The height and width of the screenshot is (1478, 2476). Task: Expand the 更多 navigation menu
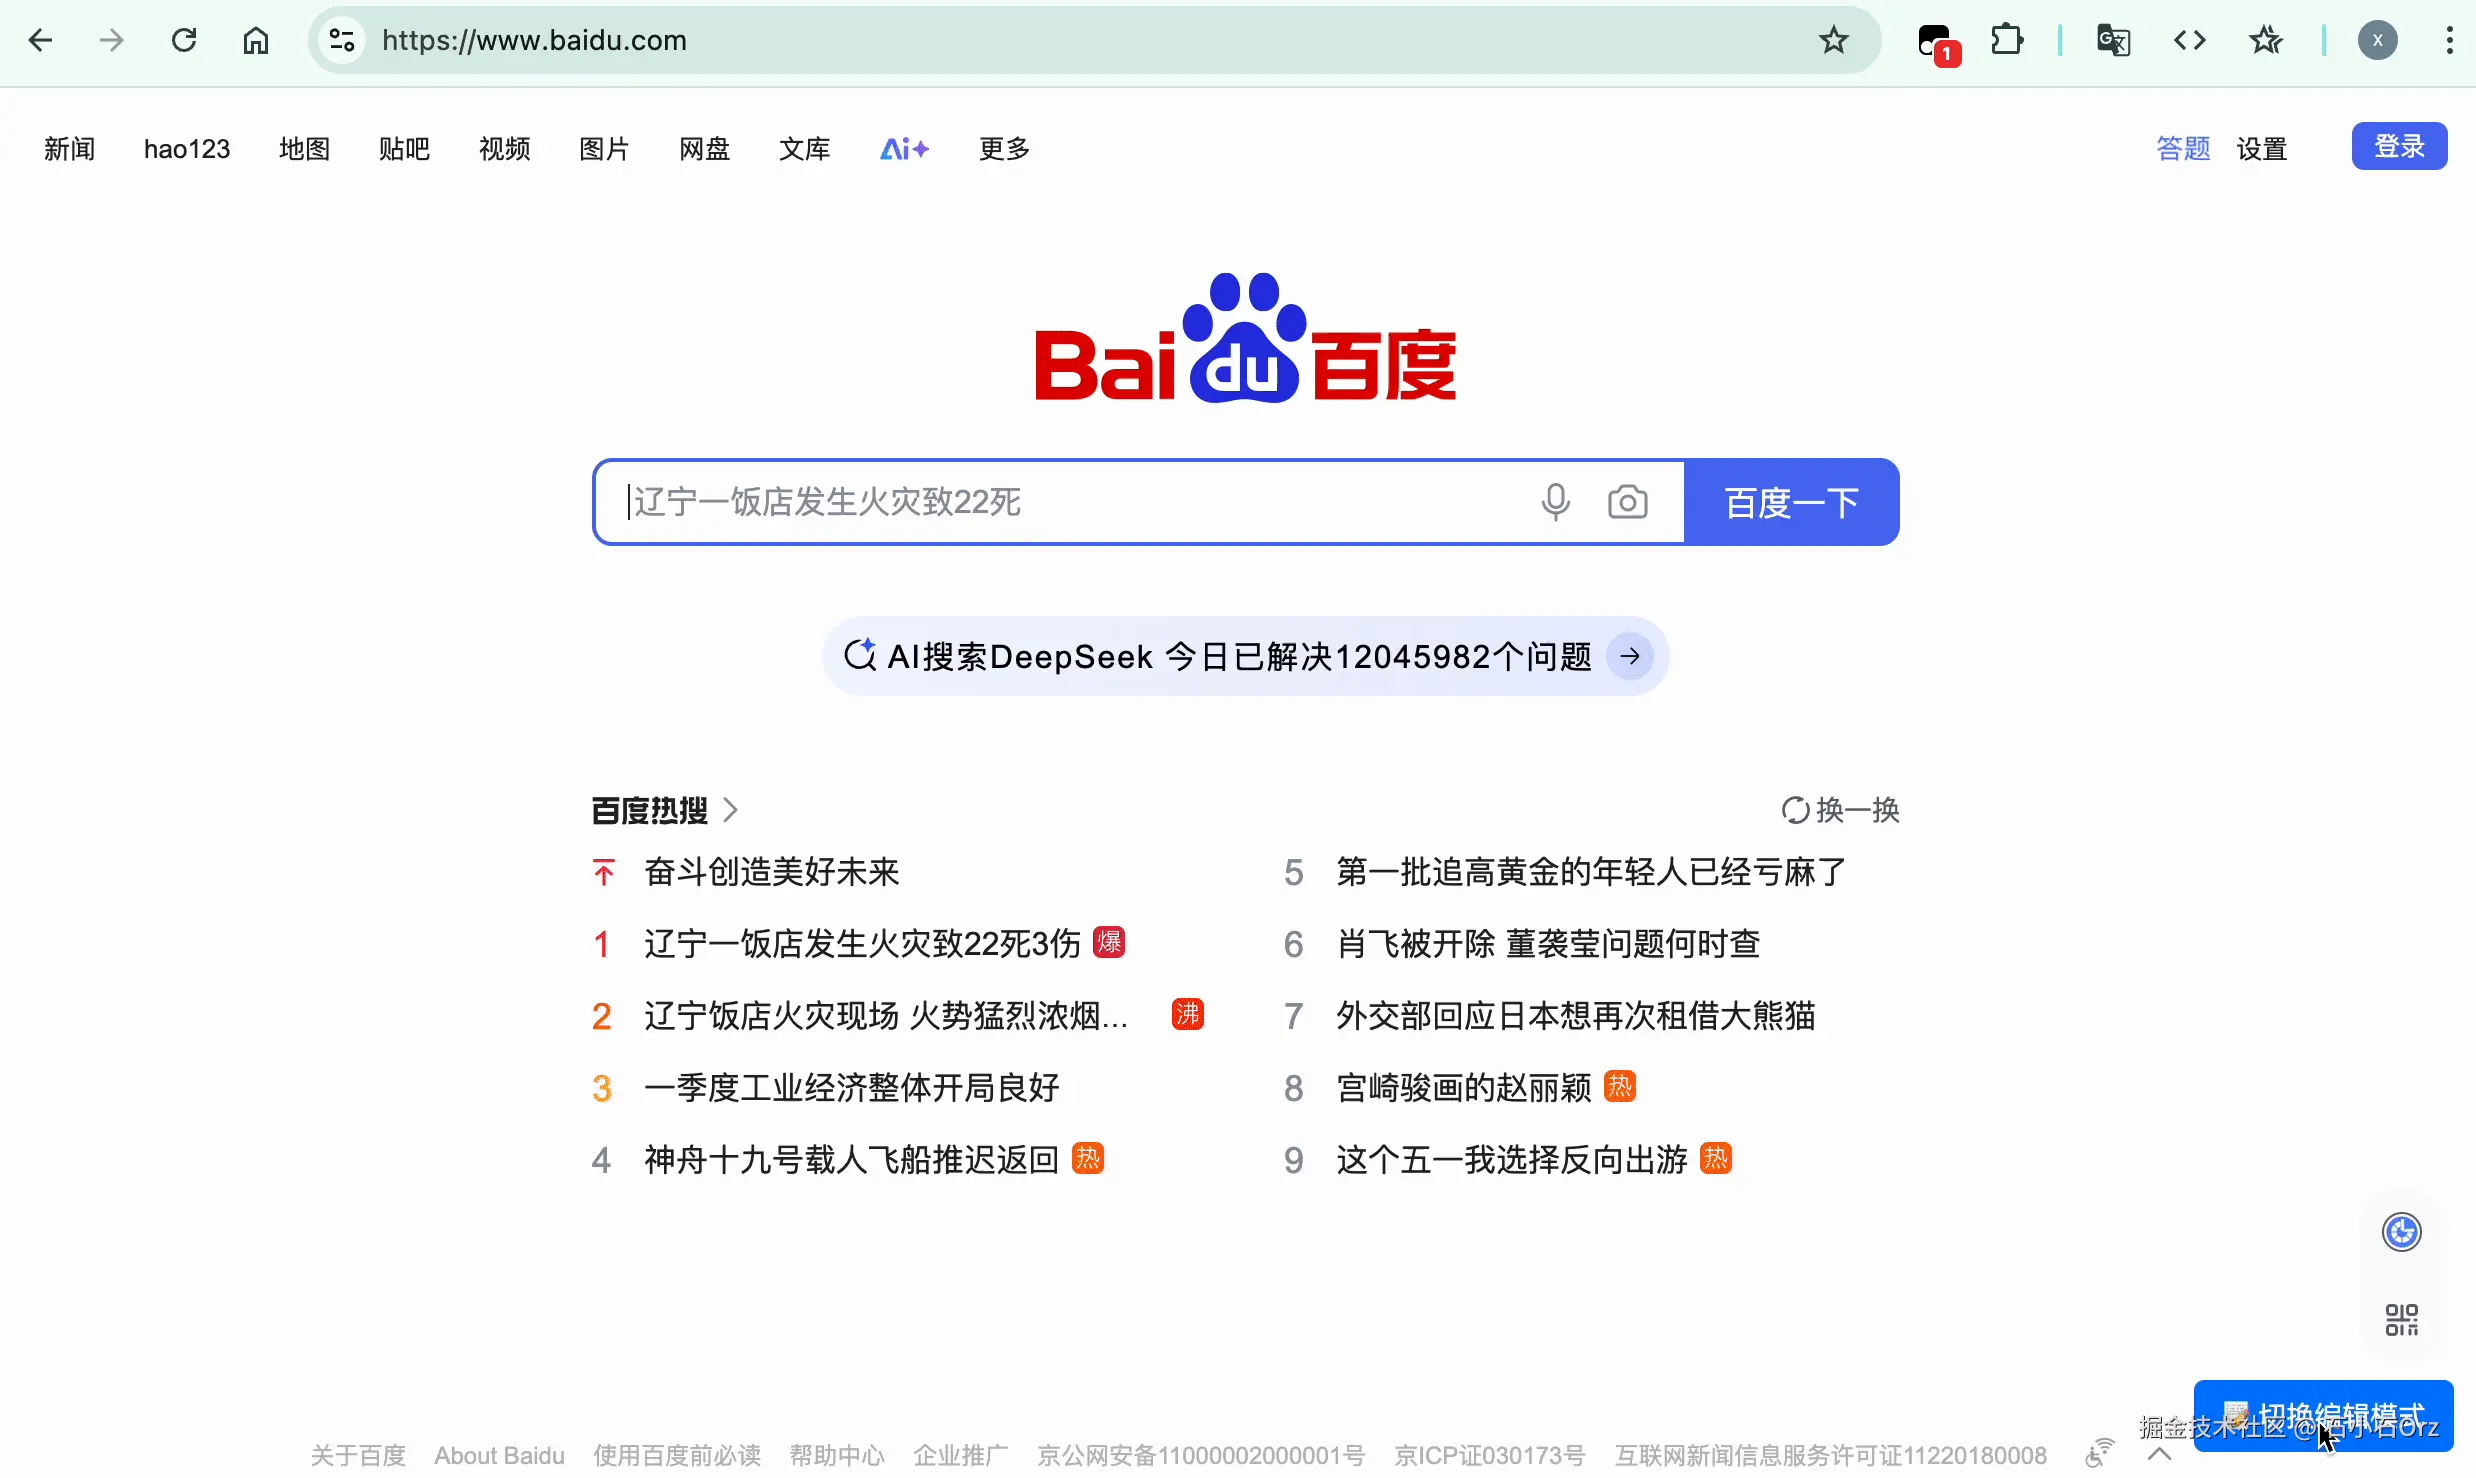[1005, 149]
